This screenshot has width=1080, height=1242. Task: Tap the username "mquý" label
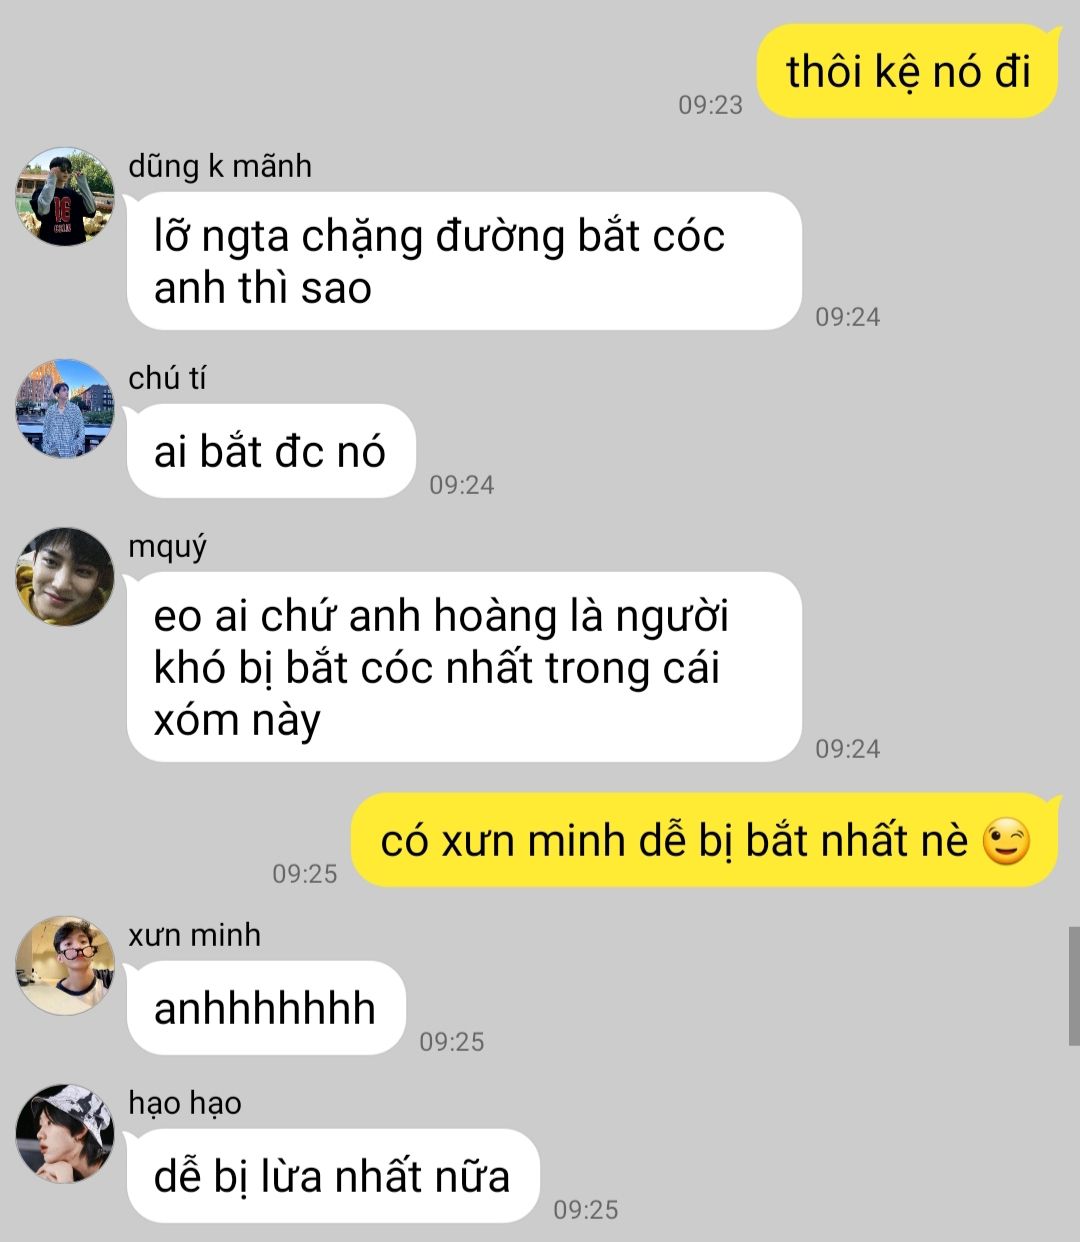pos(167,547)
